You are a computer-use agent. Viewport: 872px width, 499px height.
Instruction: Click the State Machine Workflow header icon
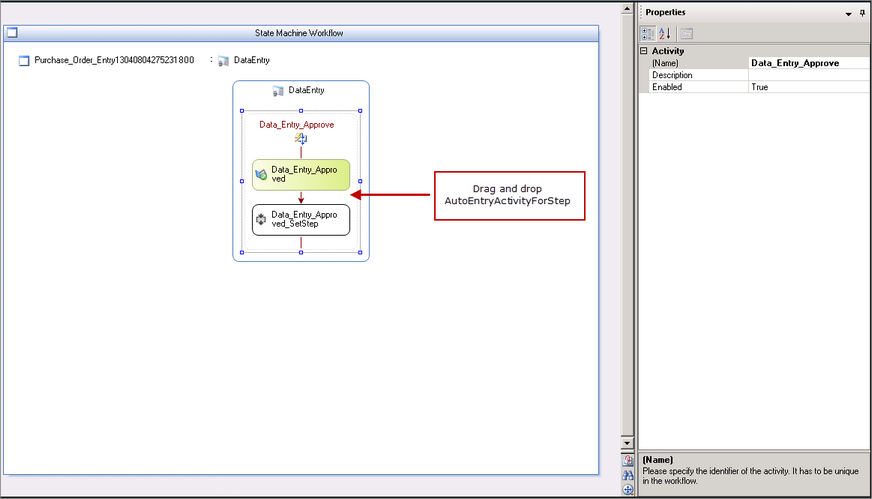(x=12, y=33)
